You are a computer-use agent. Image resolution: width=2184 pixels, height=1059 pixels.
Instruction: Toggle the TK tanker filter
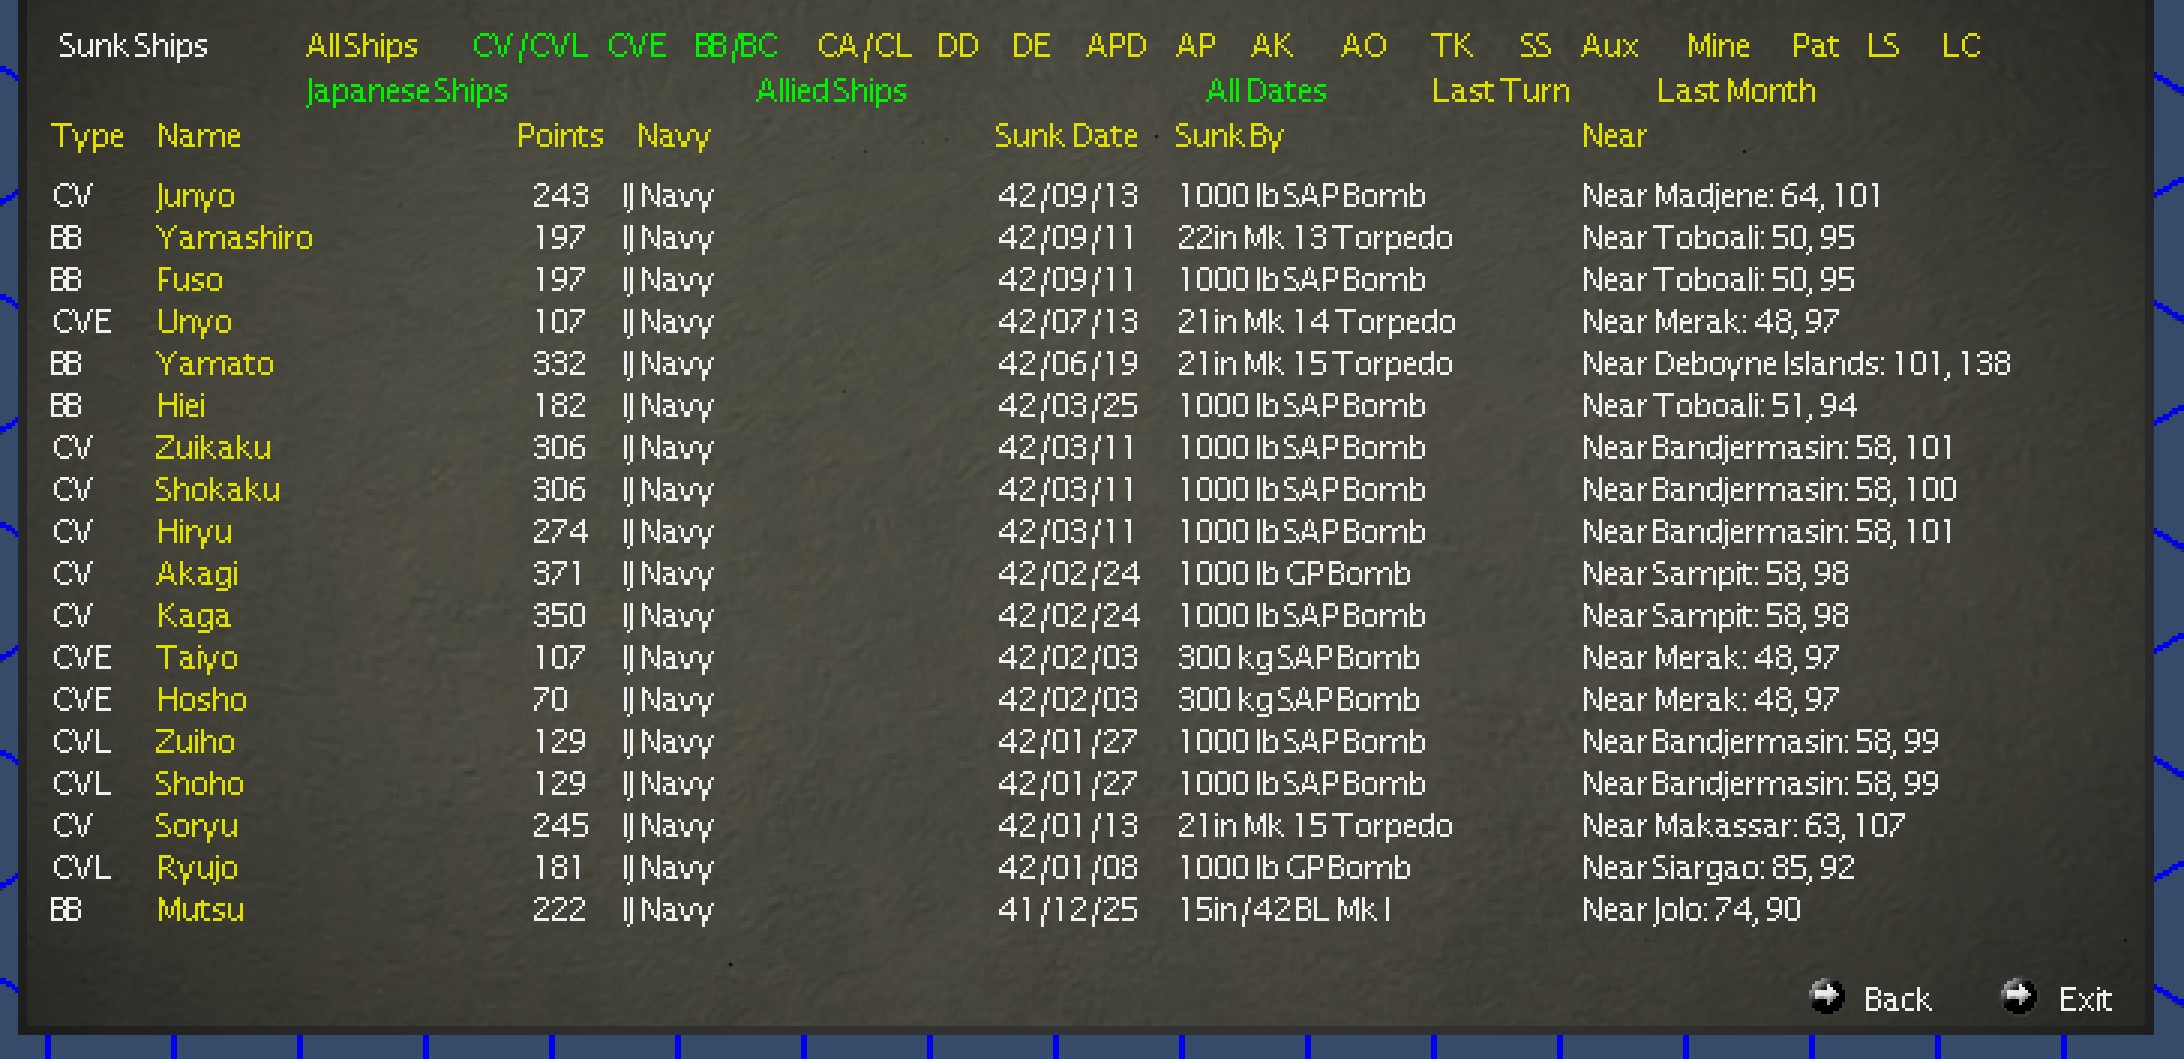point(1452,45)
